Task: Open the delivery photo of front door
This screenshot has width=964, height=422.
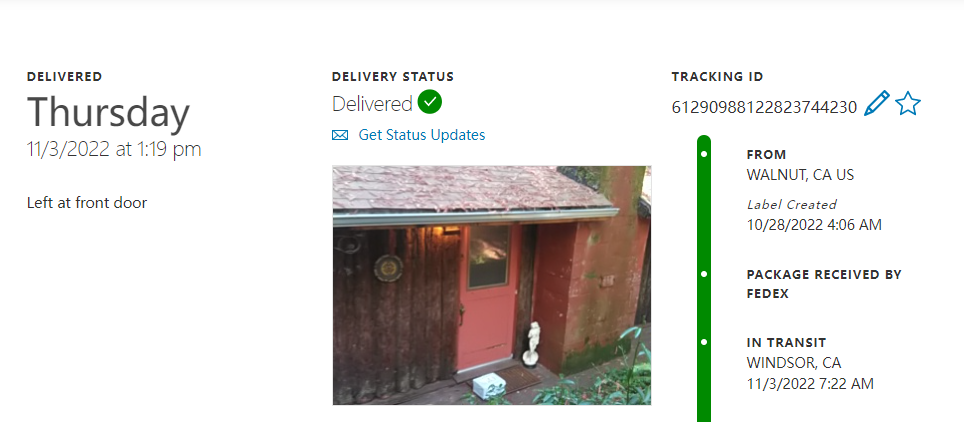Action: click(492, 285)
